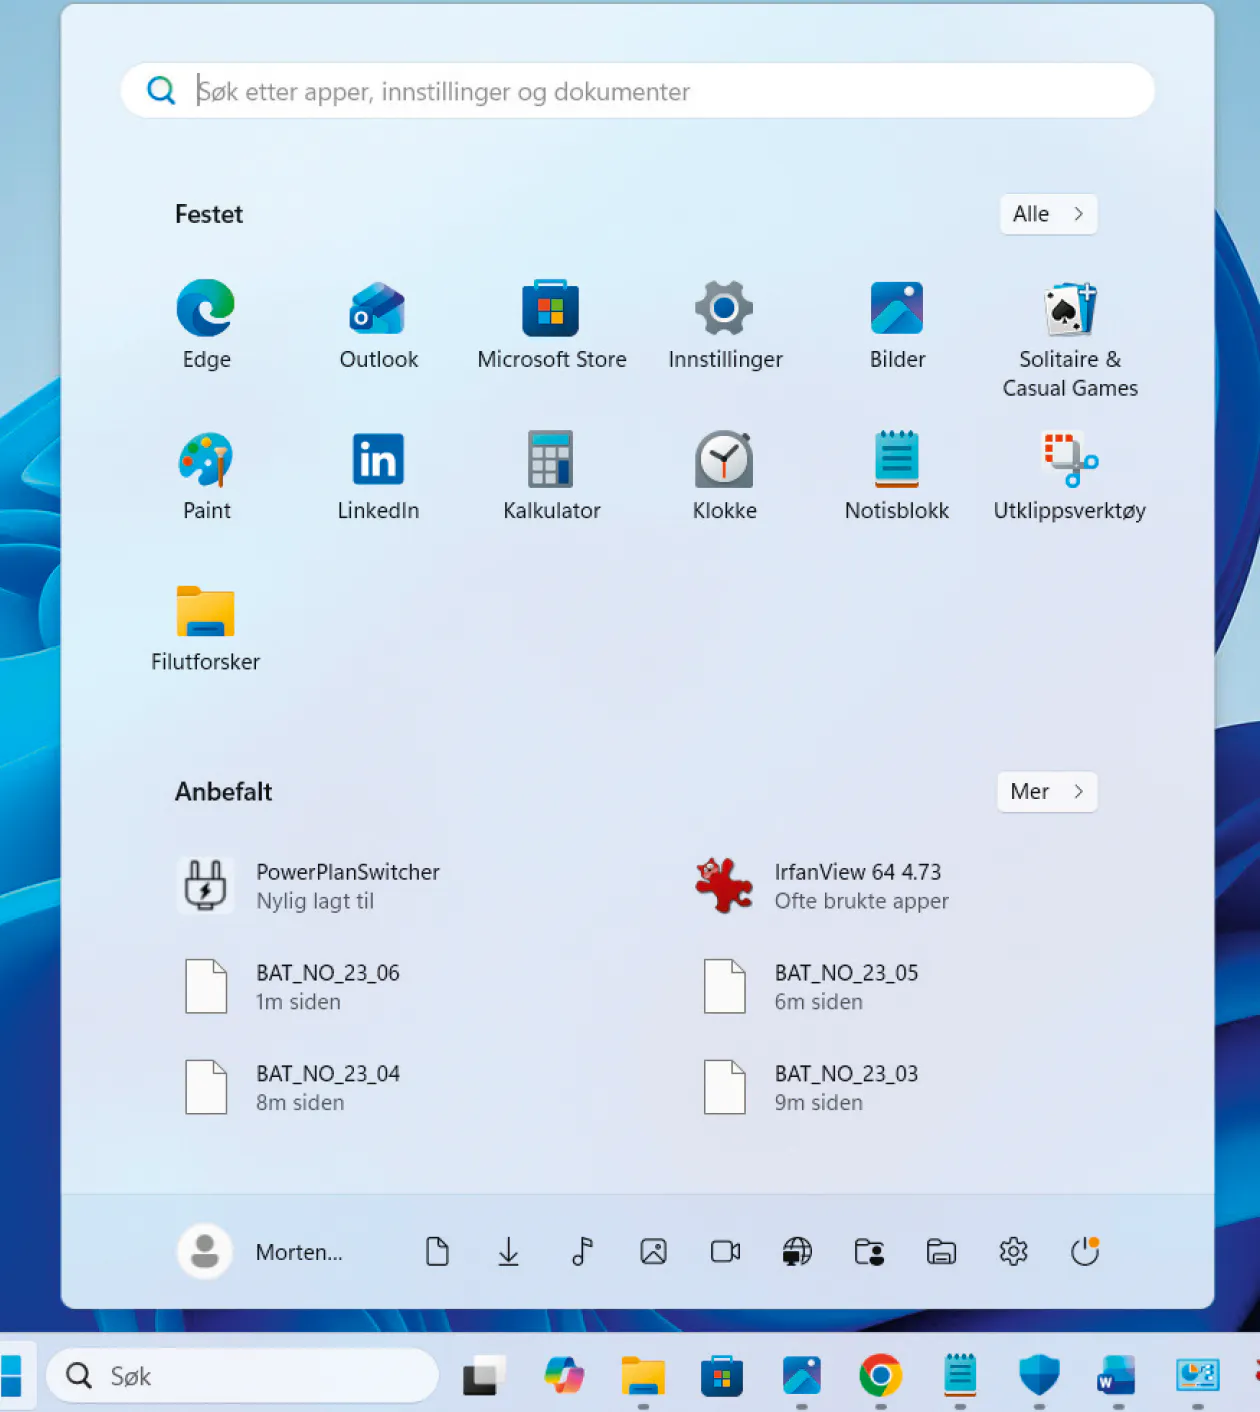Click the Windows Start button on taskbar
The height and width of the screenshot is (1412, 1260).
(11, 1376)
